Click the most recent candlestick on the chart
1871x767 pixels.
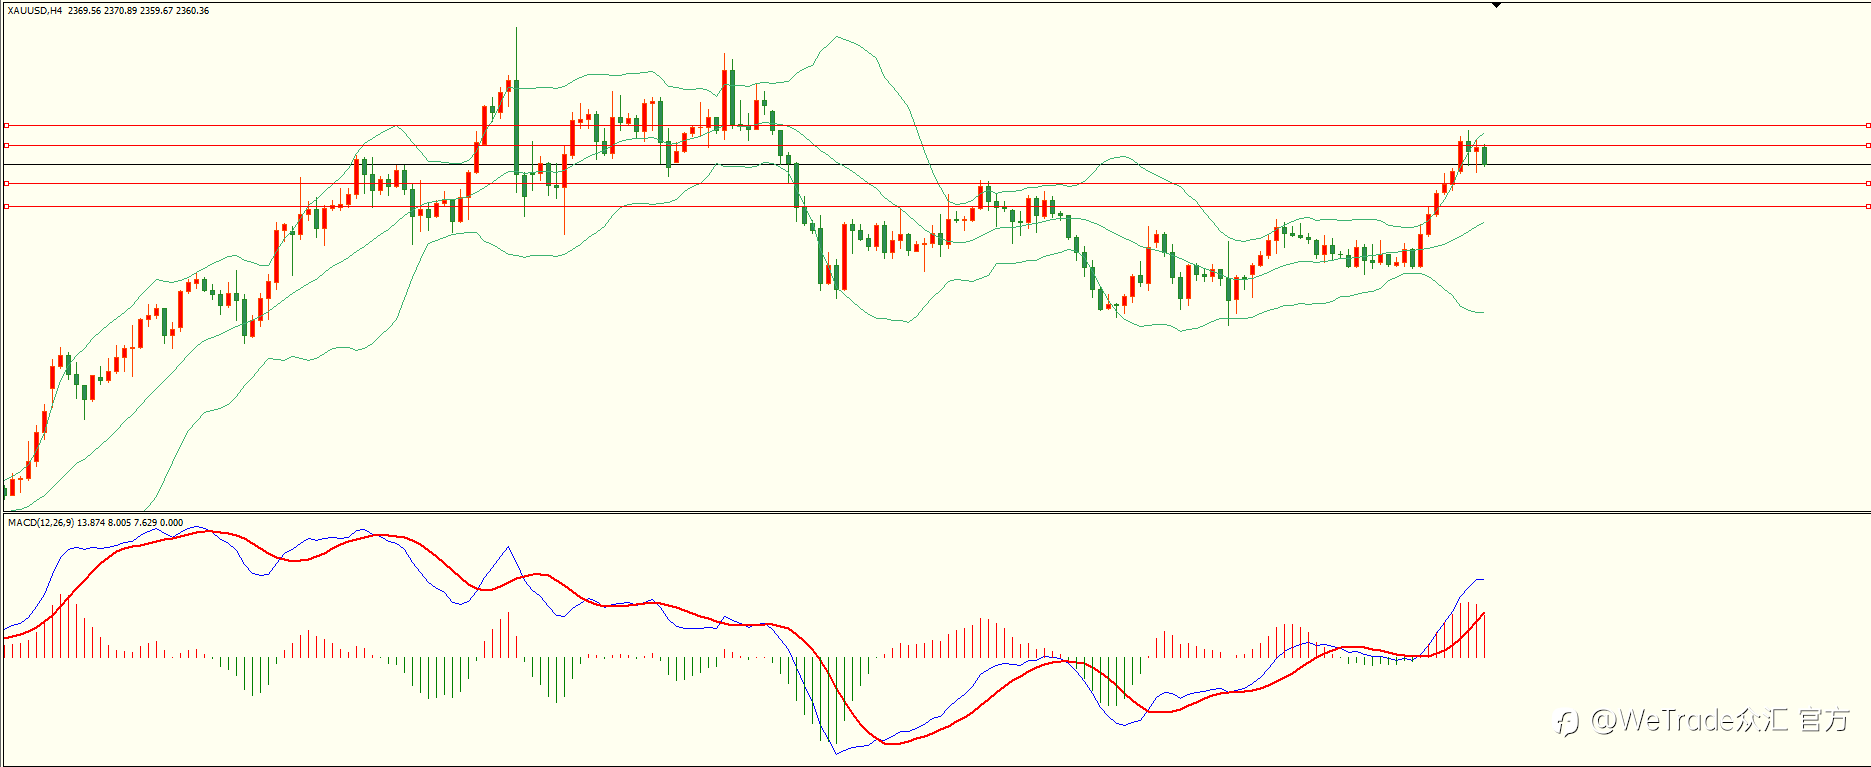(1484, 155)
